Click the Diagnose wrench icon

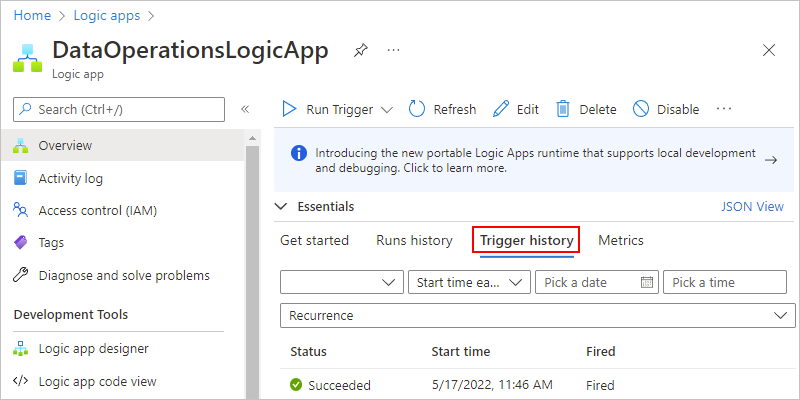[x=20, y=276]
